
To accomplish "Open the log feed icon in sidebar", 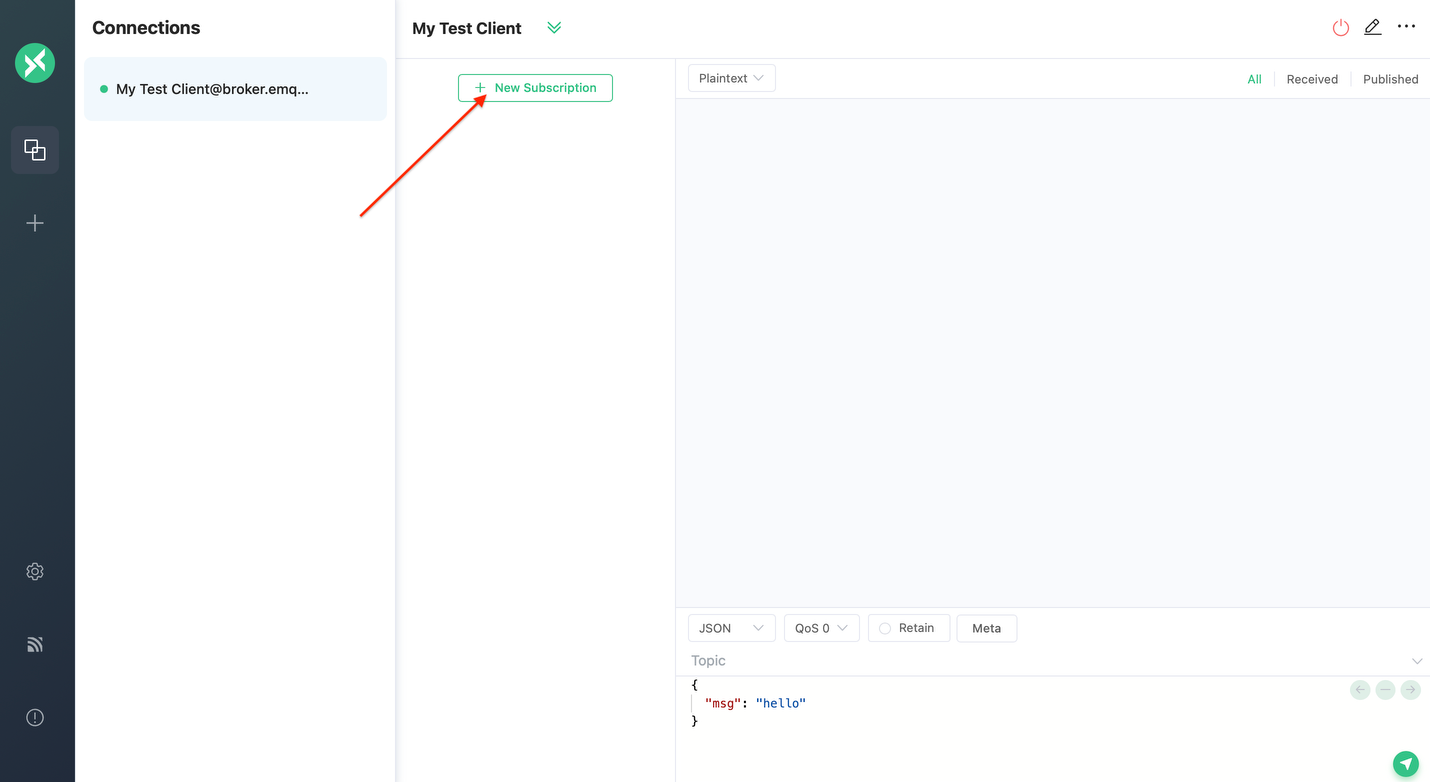I will coord(35,645).
